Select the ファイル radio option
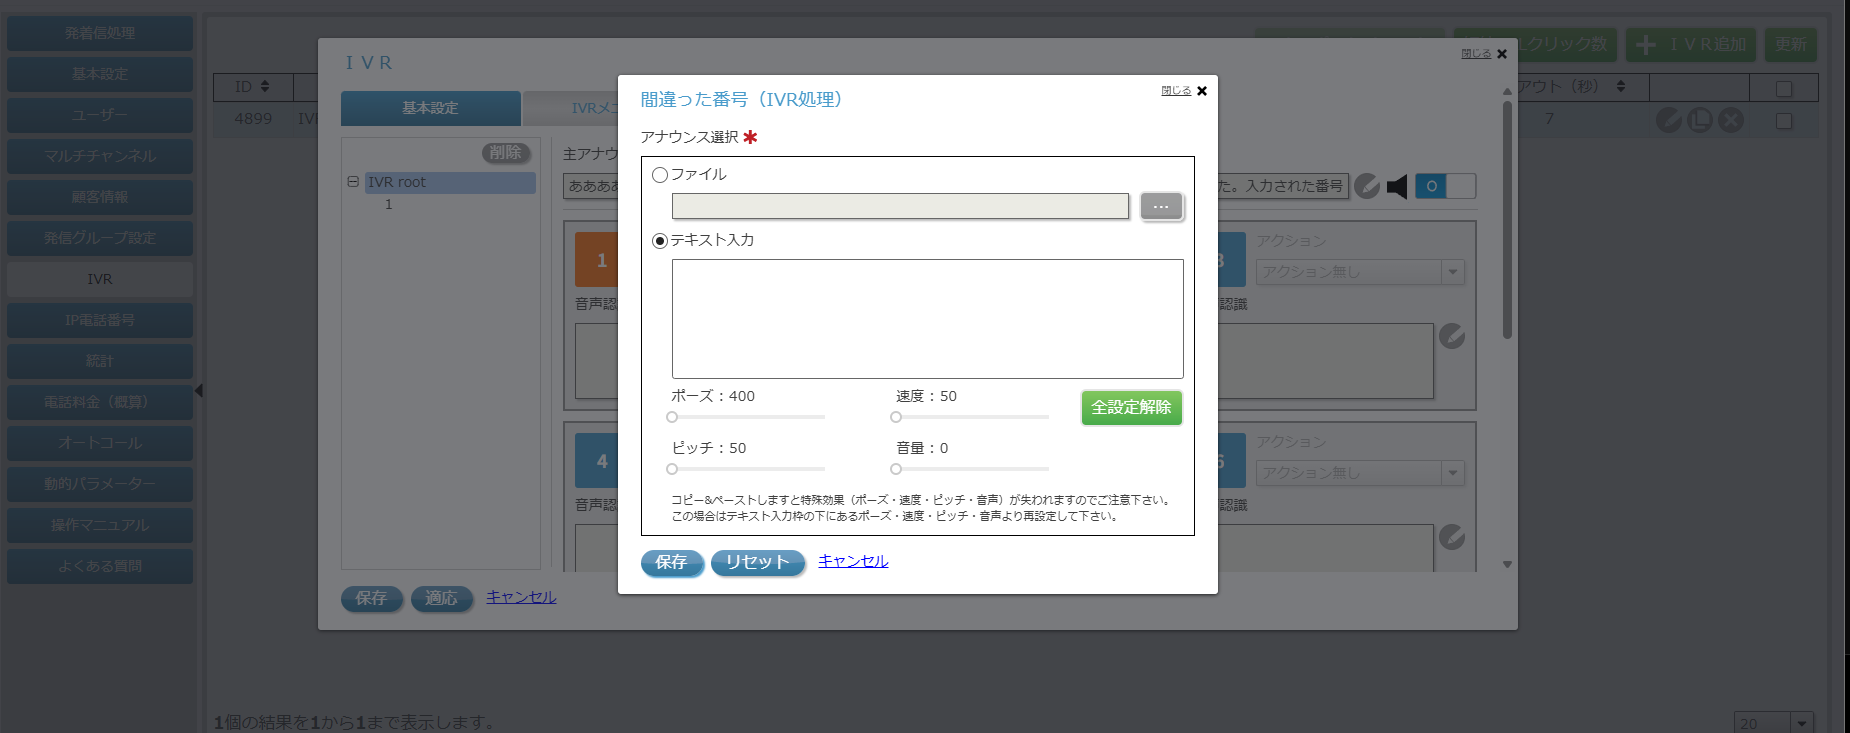This screenshot has height=733, width=1850. click(x=660, y=175)
